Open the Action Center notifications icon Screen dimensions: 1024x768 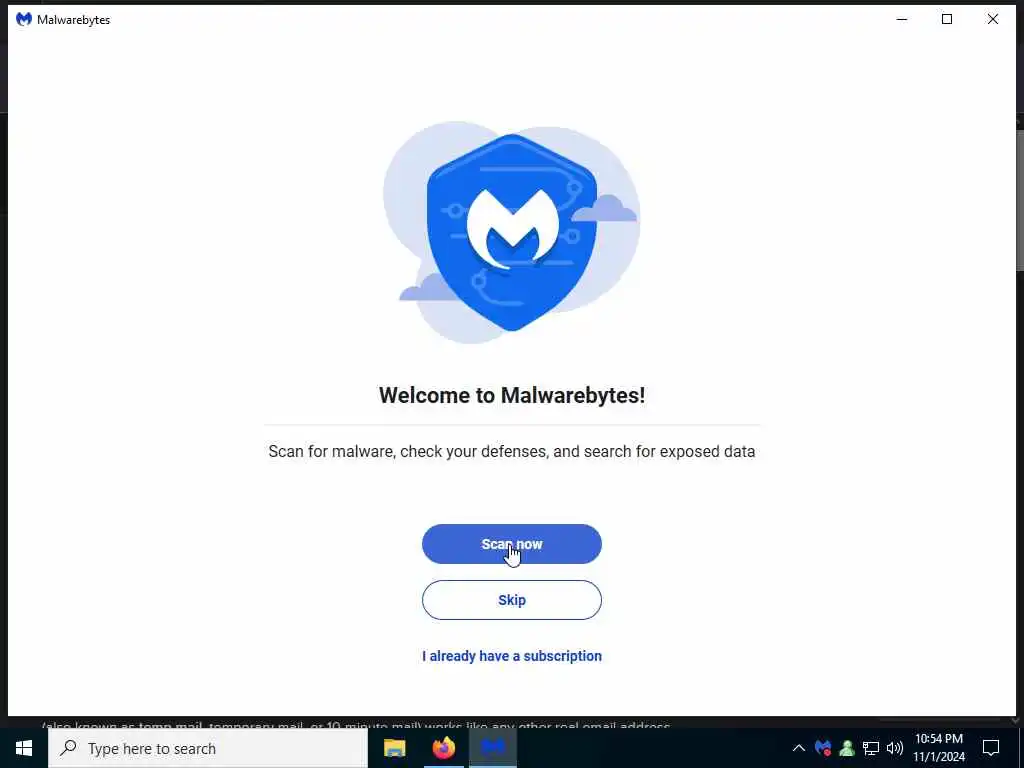[x=991, y=748]
